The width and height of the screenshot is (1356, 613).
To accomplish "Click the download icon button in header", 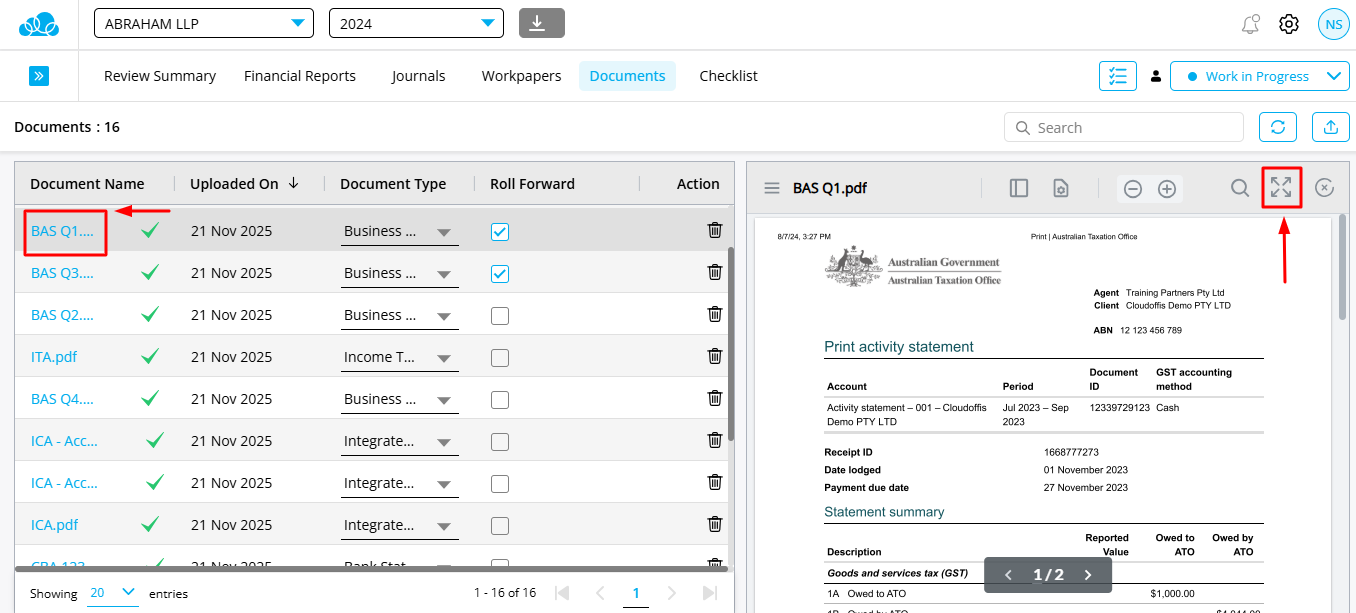I will pos(541,23).
